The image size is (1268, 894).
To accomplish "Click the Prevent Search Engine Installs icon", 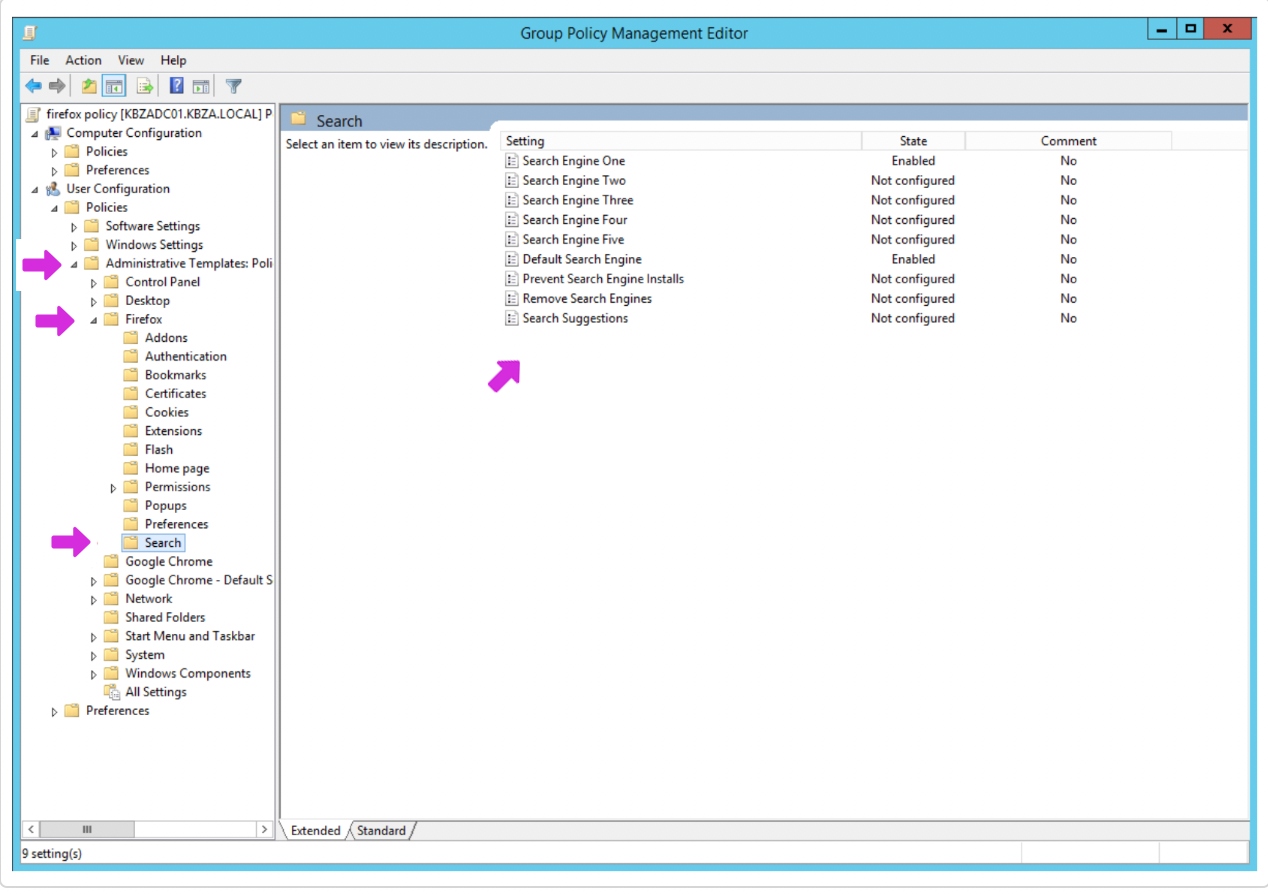I will pyautogui.click(x=512, y=279).
